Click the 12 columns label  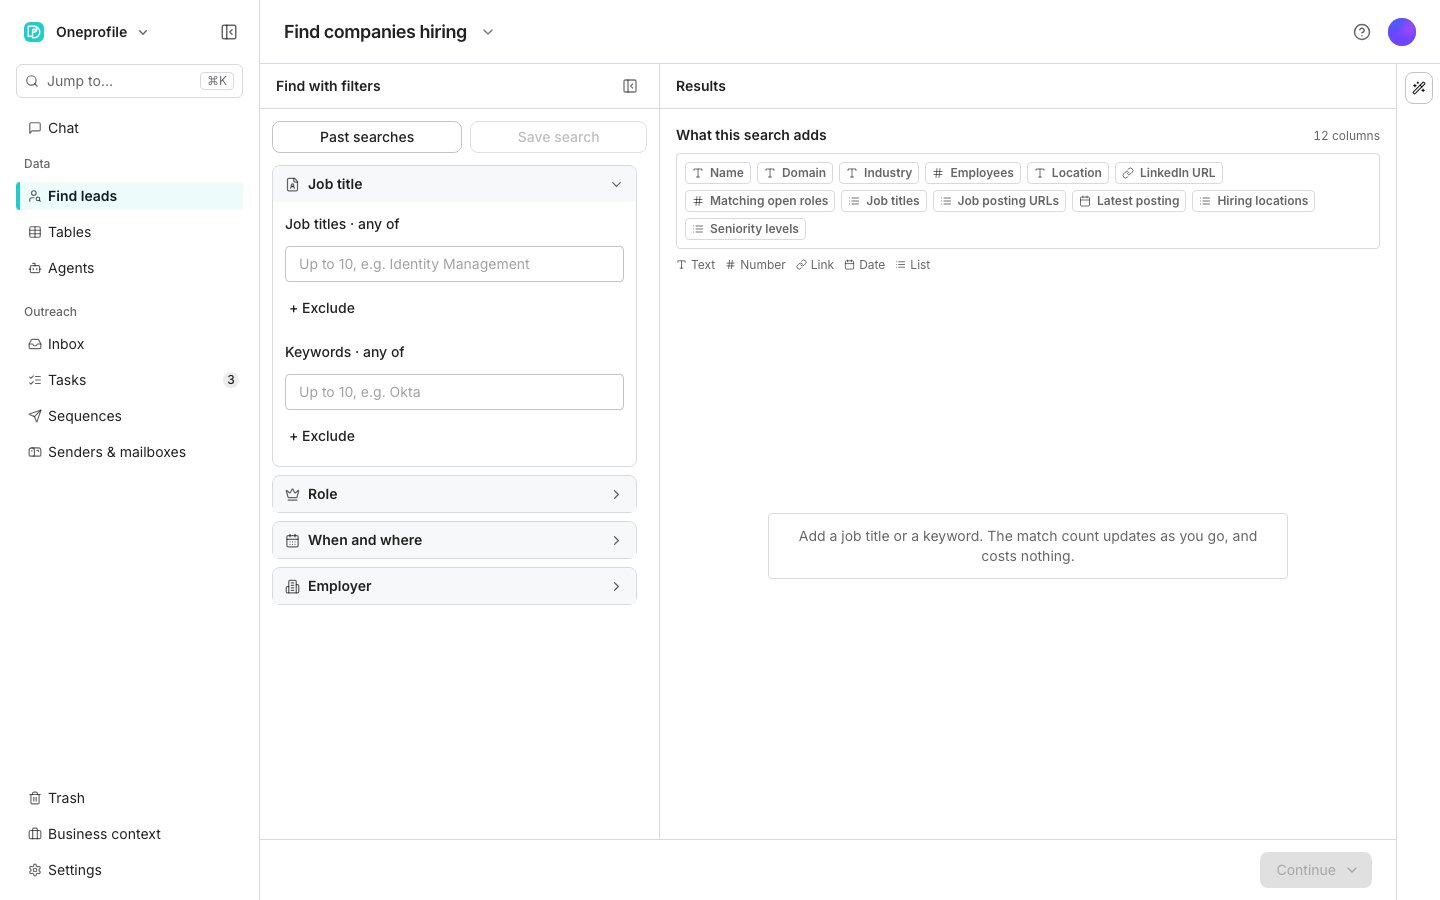point(1346,136)
